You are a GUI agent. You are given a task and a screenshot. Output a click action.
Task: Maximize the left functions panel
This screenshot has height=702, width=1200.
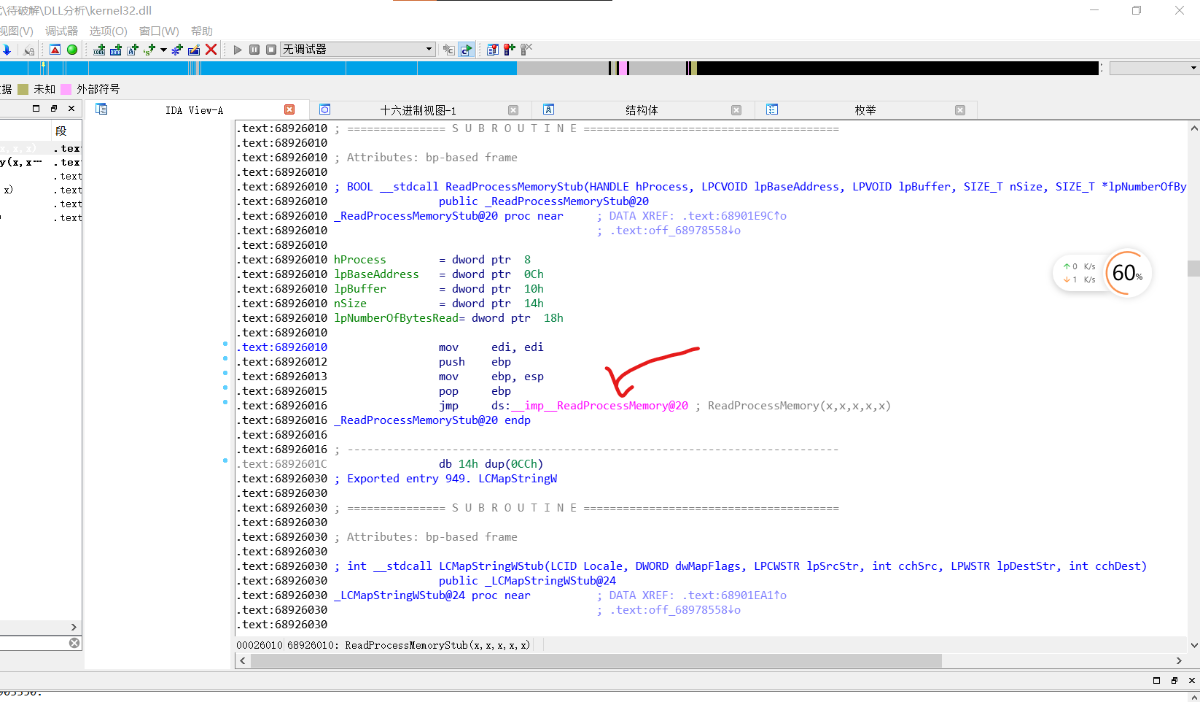pos(37,108)
